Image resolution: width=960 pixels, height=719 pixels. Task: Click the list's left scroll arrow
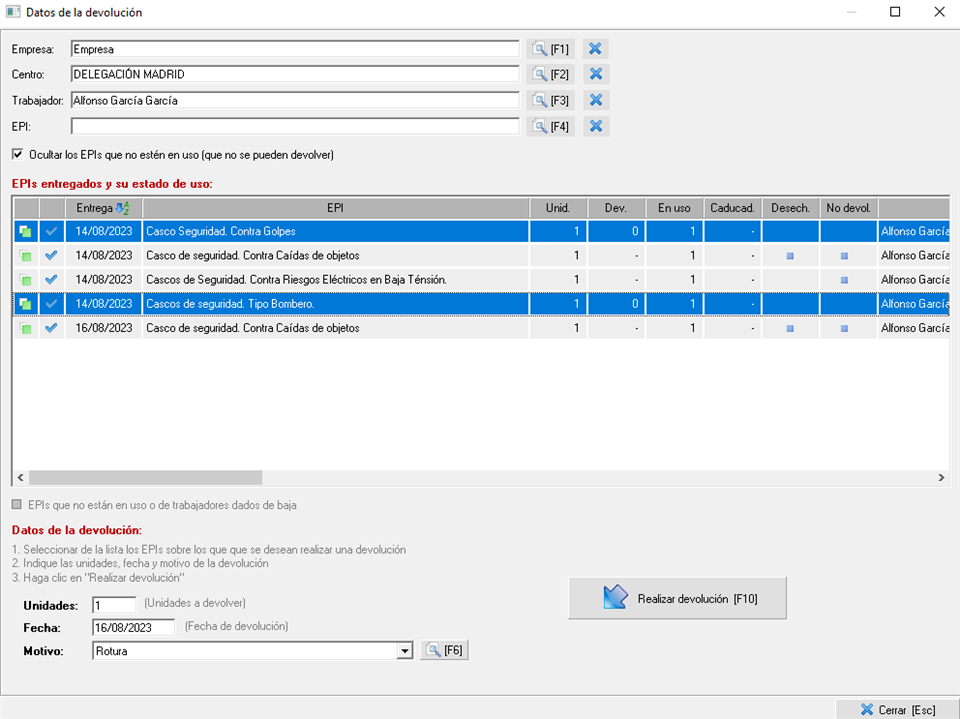20,477
